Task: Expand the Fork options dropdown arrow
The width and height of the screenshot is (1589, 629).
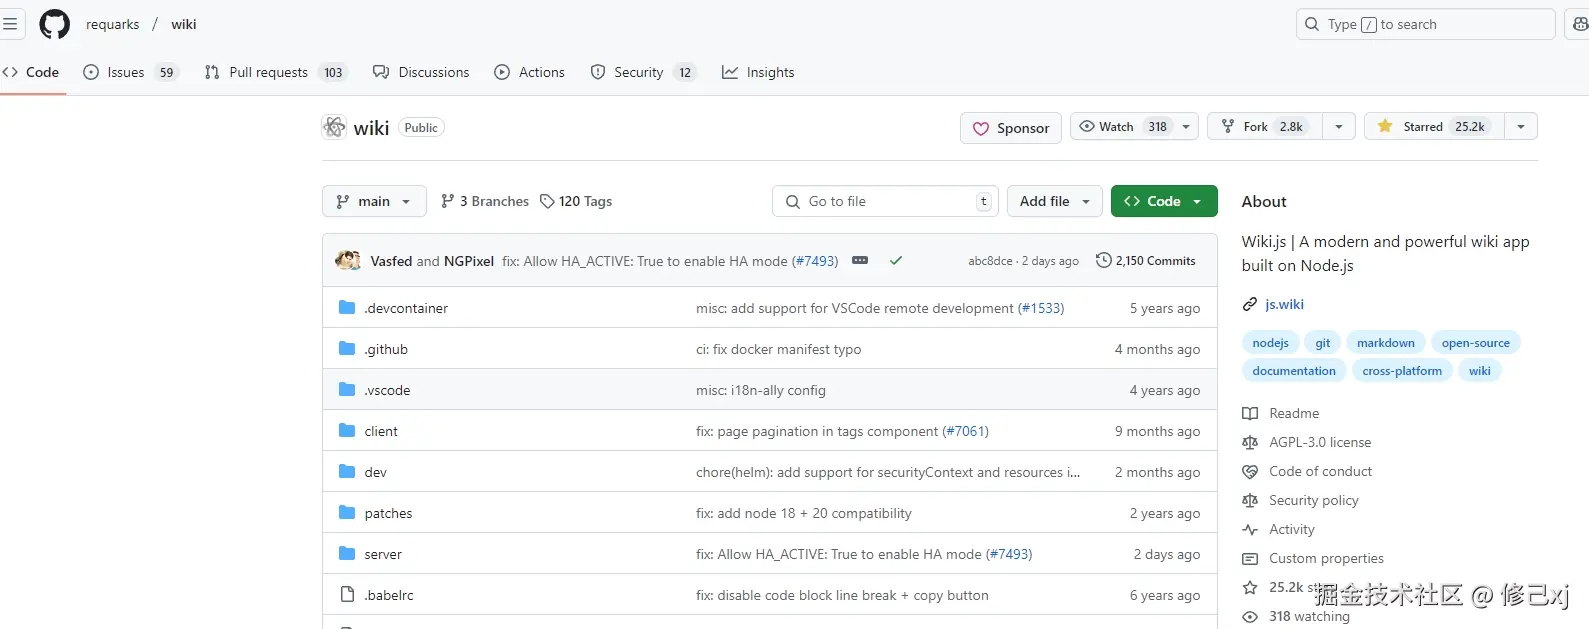Action: pyautogui.click(x=1339, y=126)
